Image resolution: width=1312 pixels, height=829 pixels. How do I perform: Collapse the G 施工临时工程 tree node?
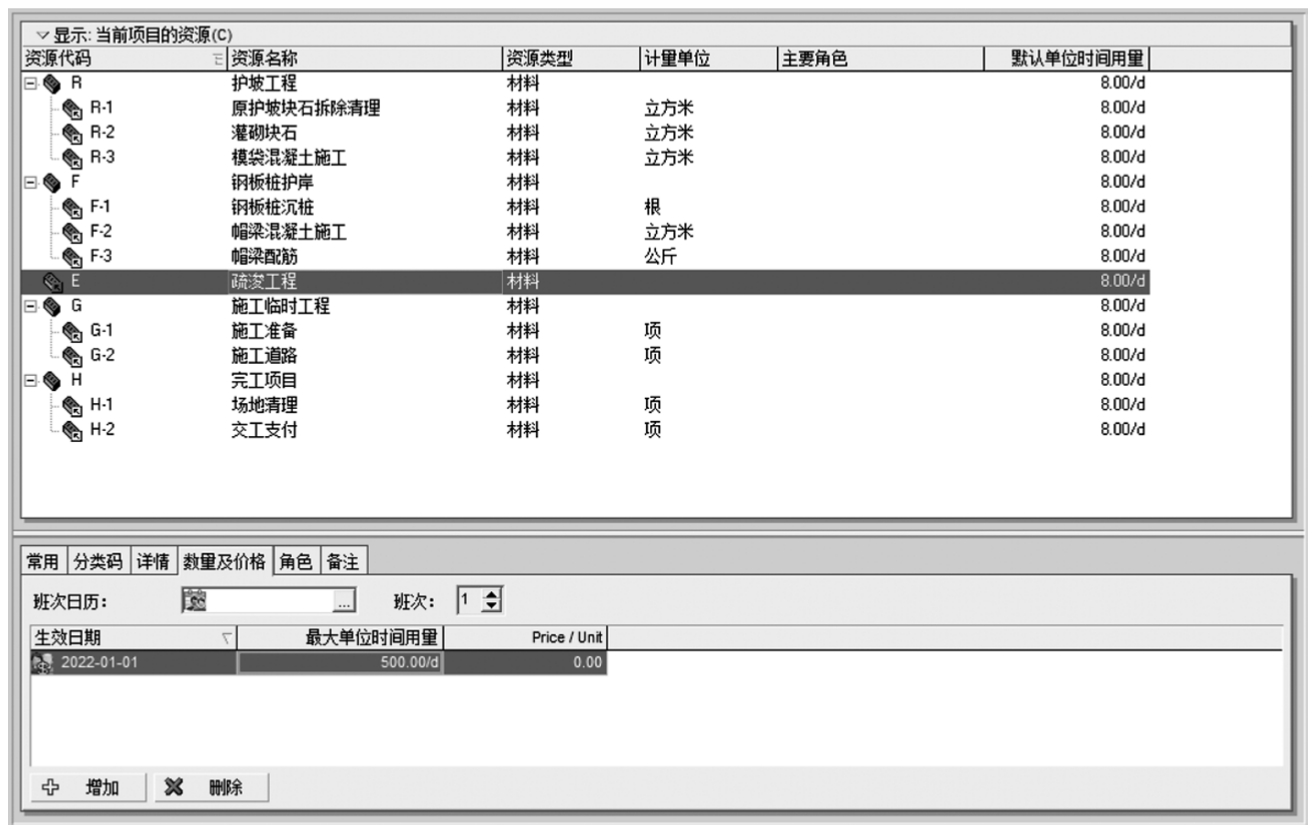tap(28, 307)
